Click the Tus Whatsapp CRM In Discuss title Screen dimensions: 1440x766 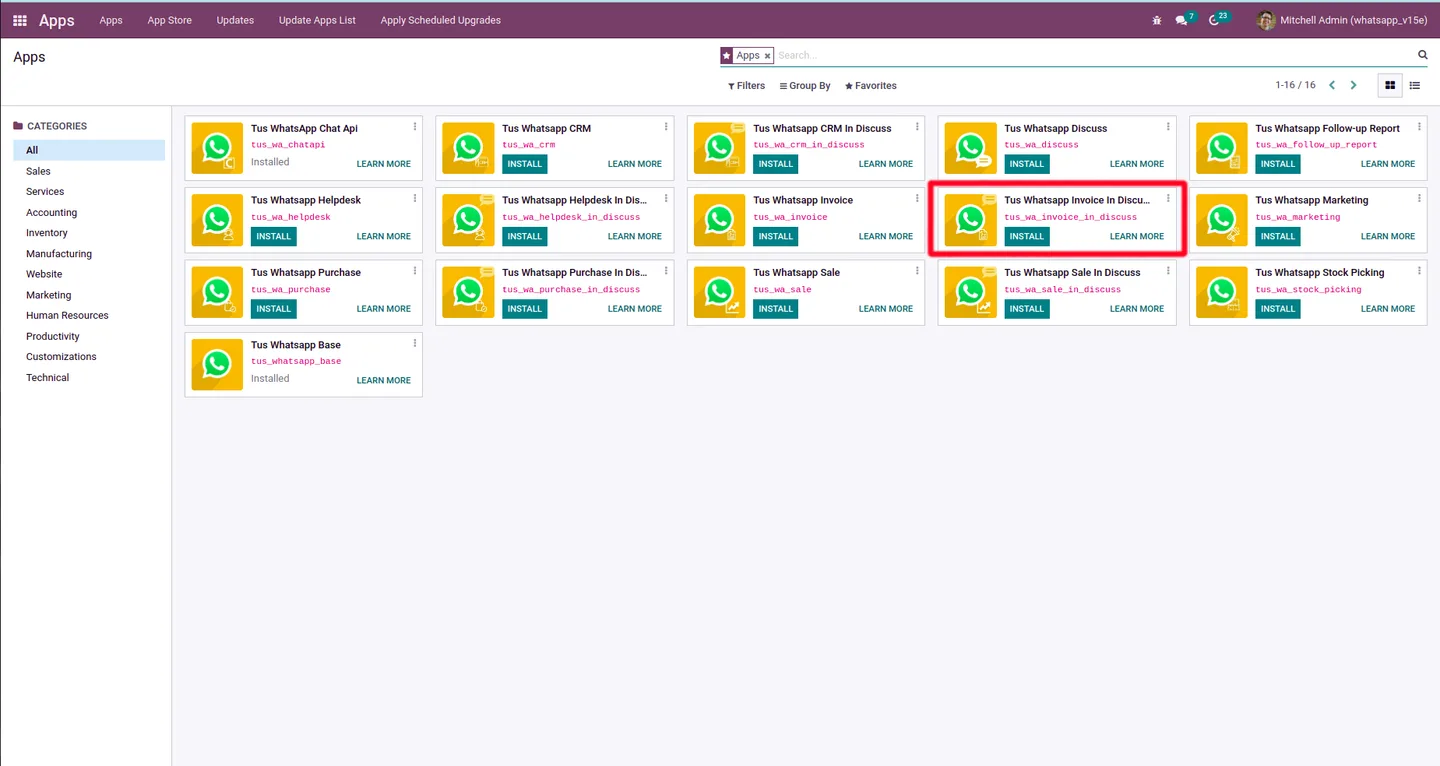pos(822,128)
